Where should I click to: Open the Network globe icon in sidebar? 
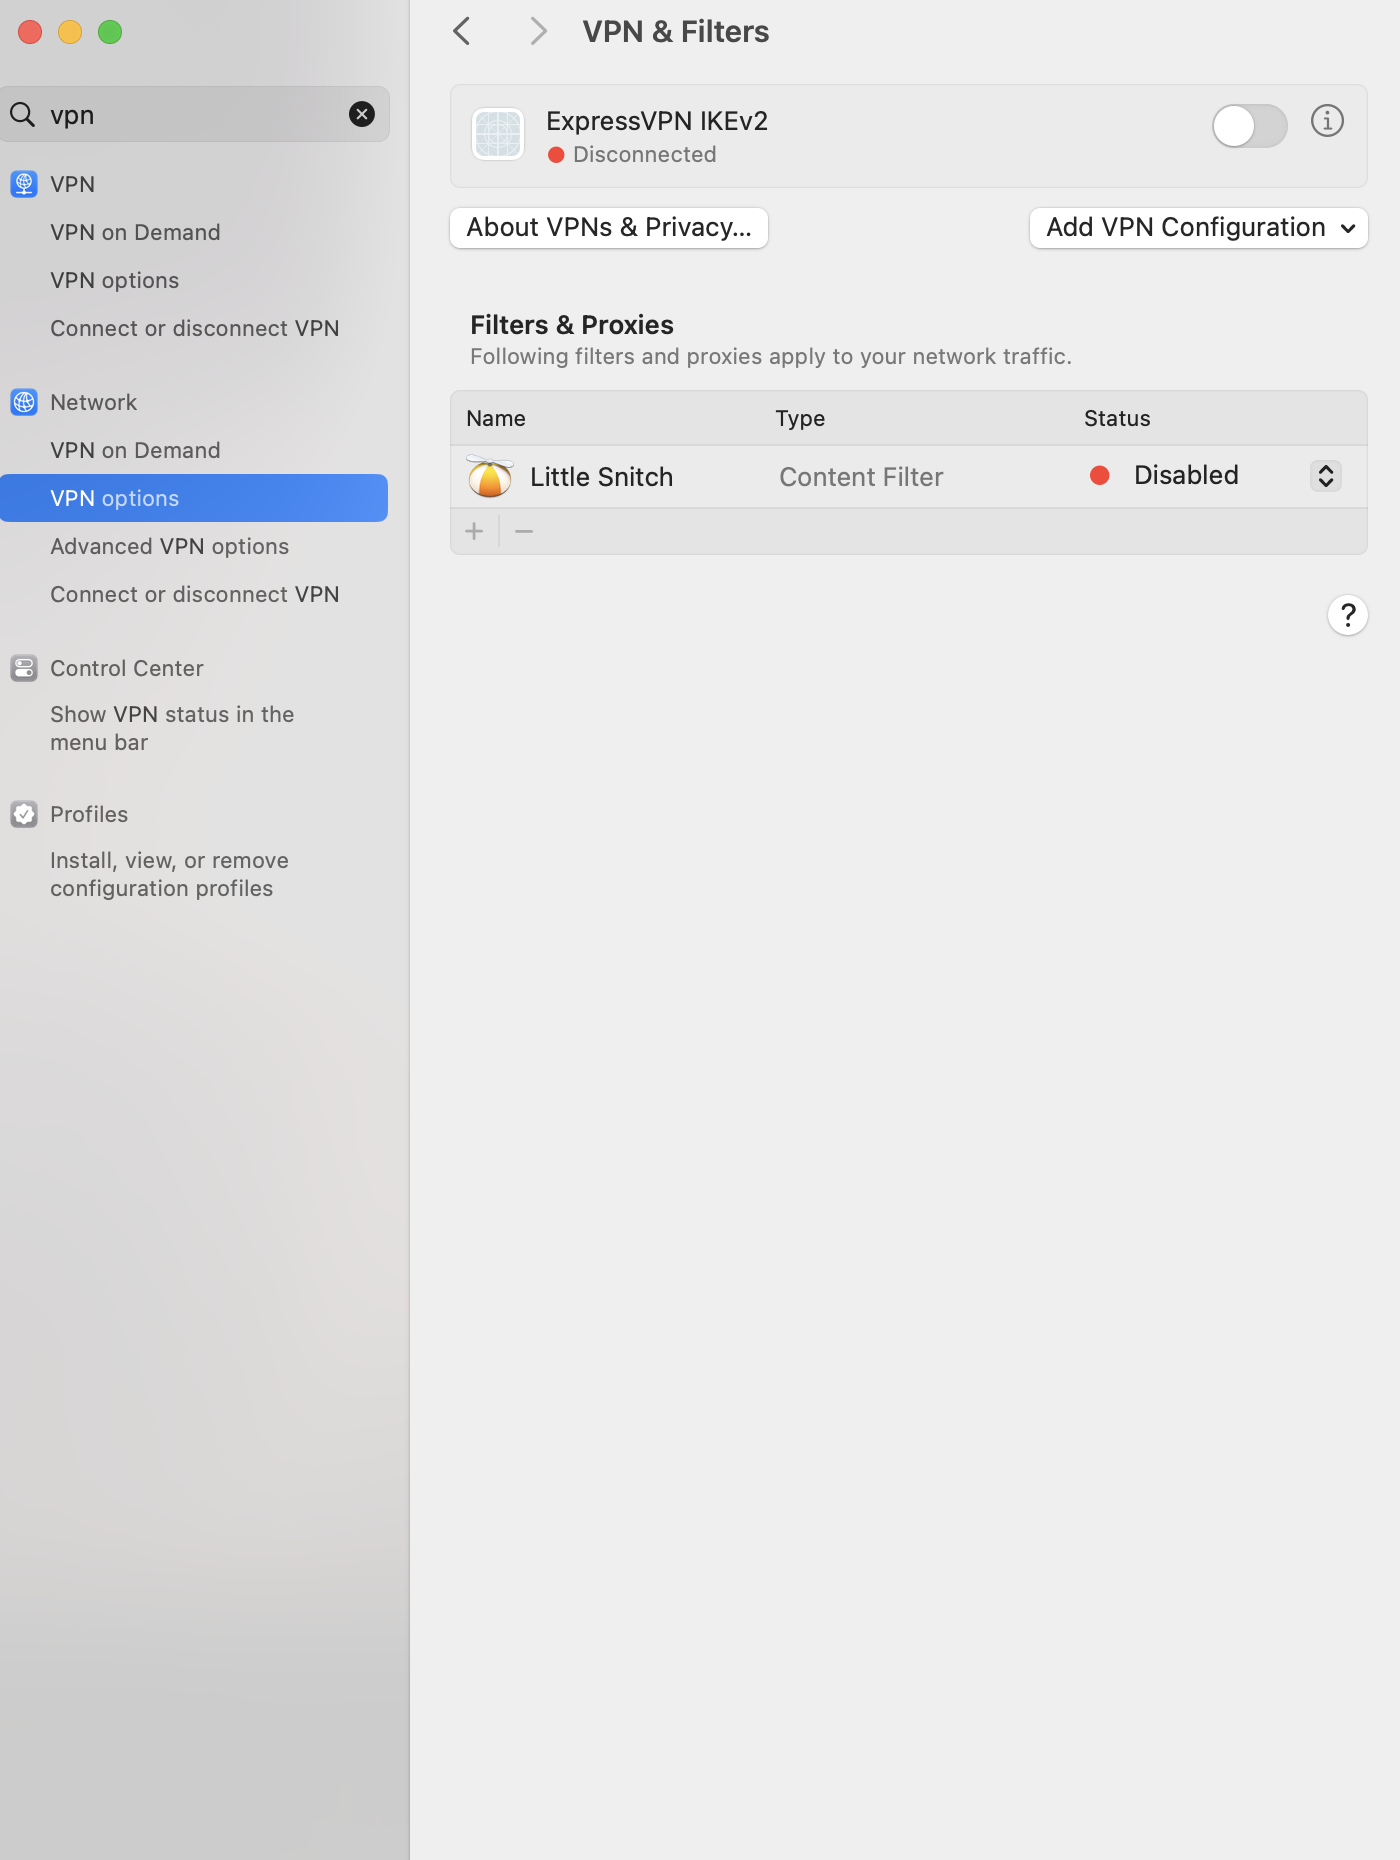(24, 402)
